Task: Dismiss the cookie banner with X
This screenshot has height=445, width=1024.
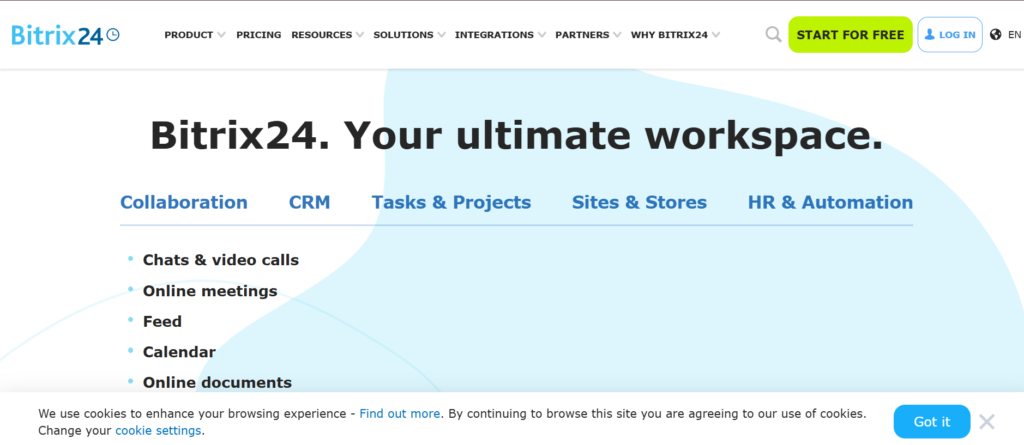Action: coord(986,421)
